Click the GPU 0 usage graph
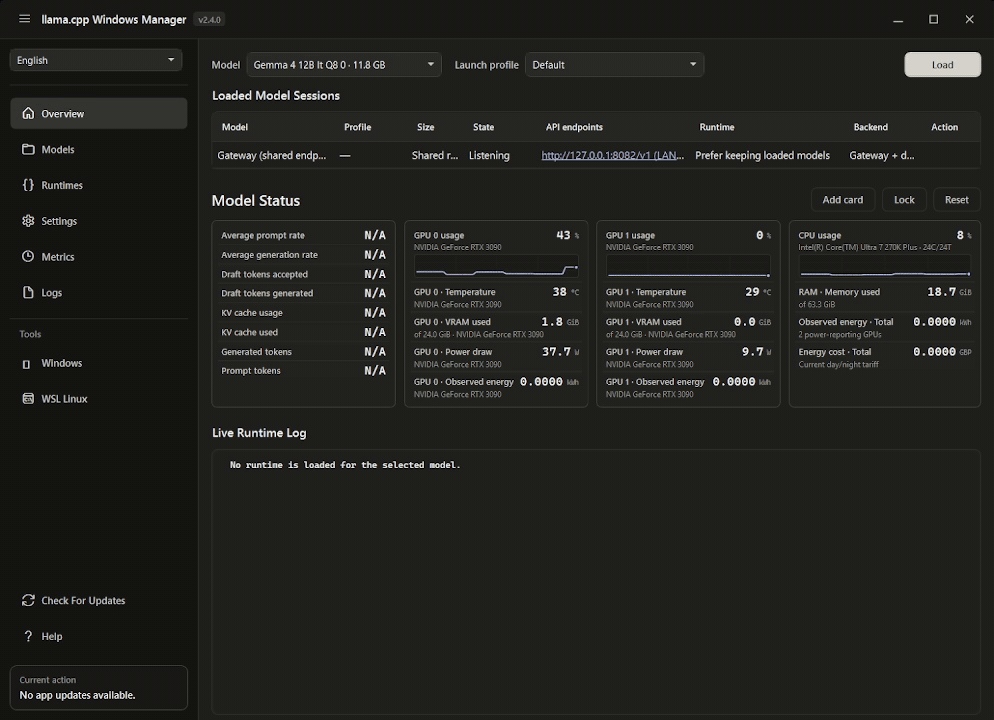Screen dimensions: 994x720 coord(496,266)
